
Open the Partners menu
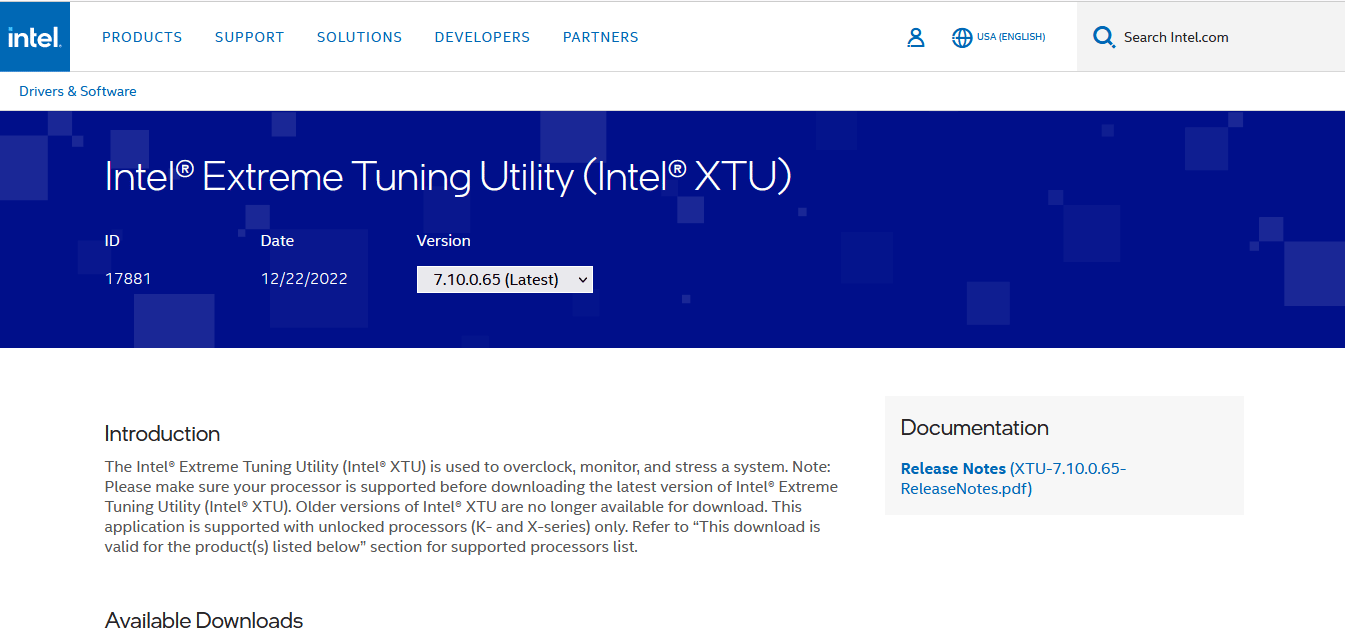601,37
